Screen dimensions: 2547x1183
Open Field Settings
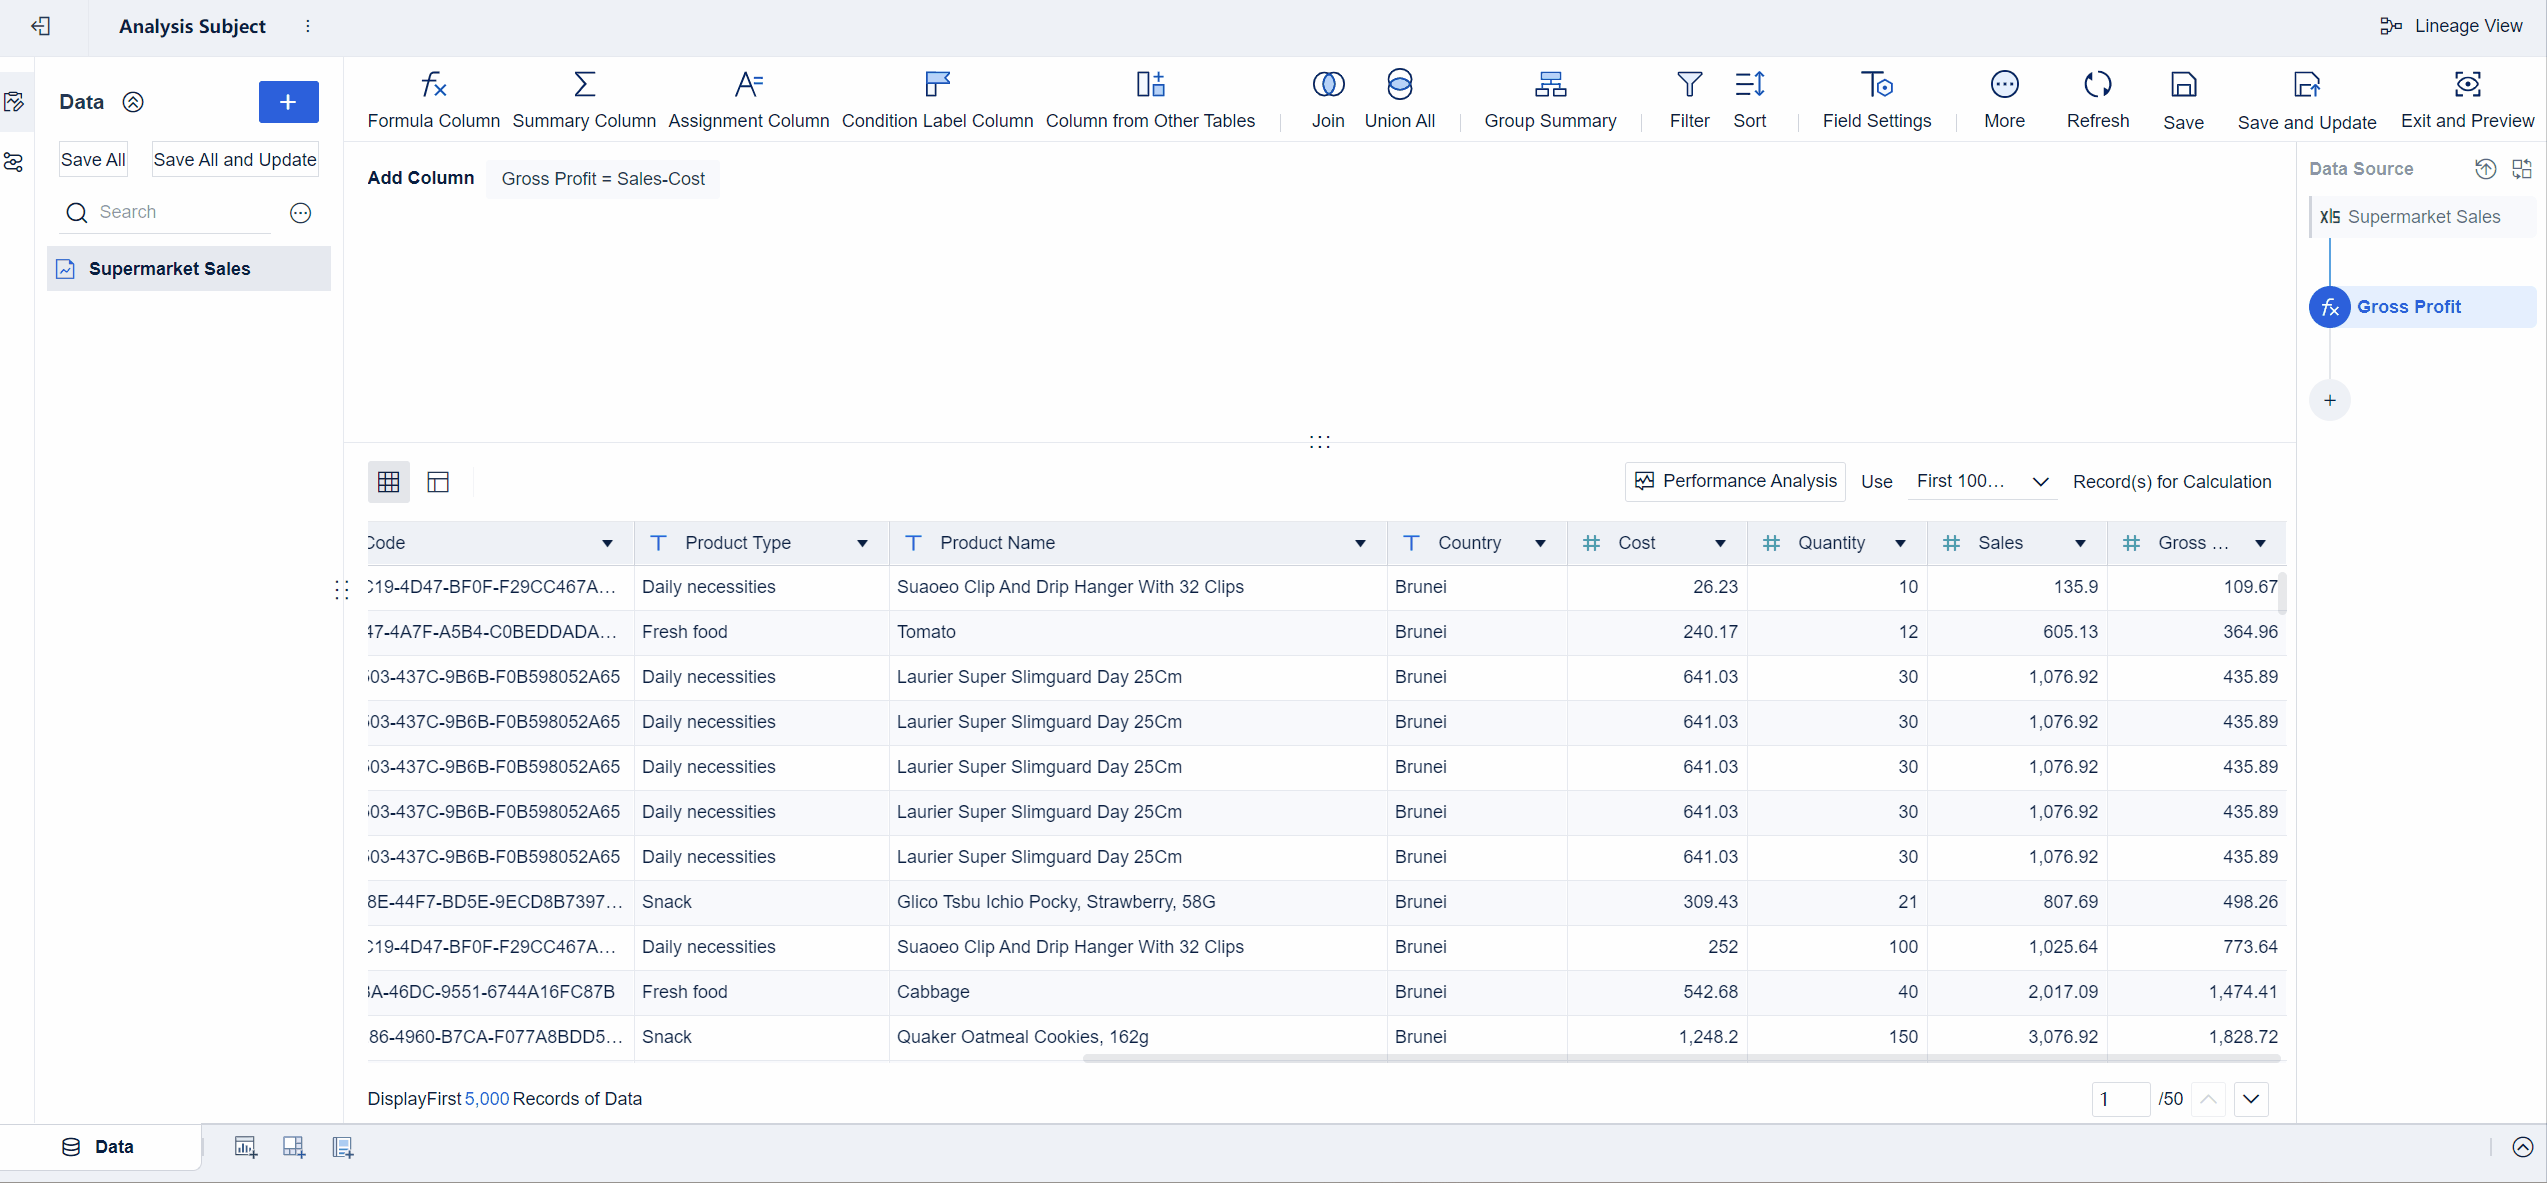click(1877, 100)
